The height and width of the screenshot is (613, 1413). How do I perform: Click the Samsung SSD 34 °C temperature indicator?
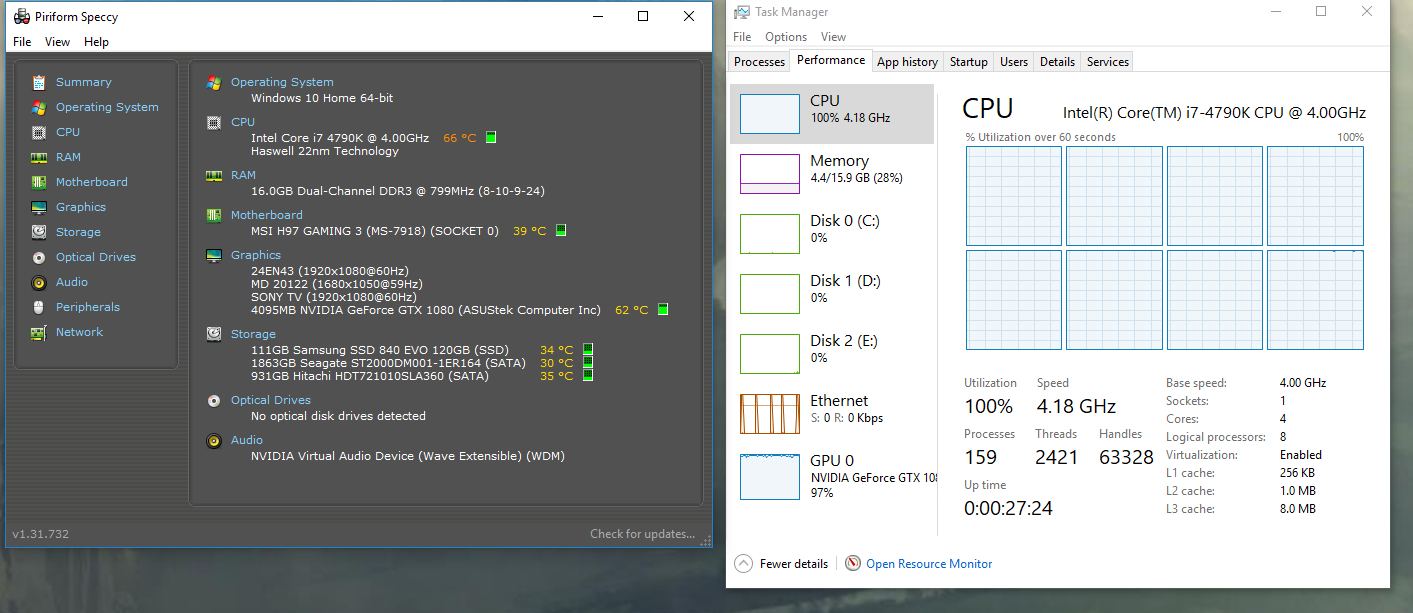click(588, 350)
